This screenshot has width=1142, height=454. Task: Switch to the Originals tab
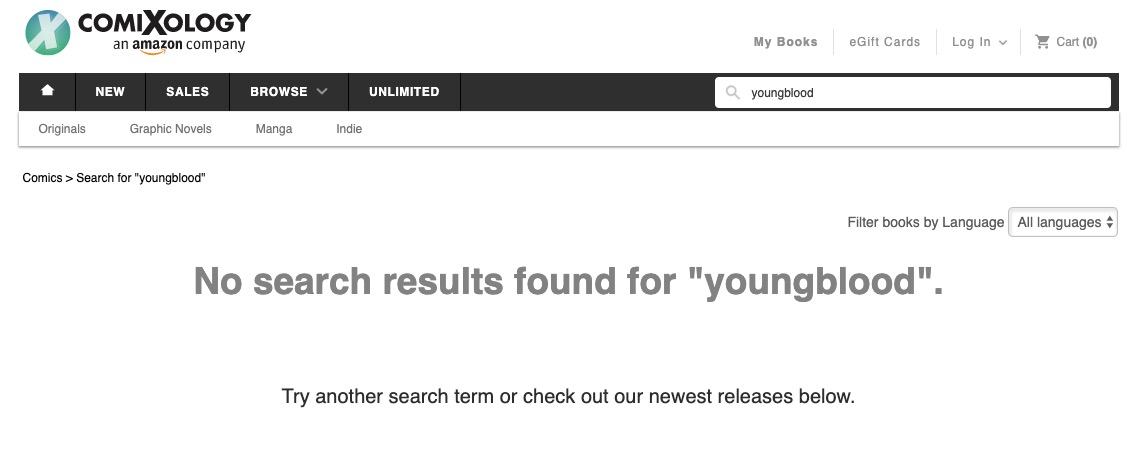click(62, 129)
